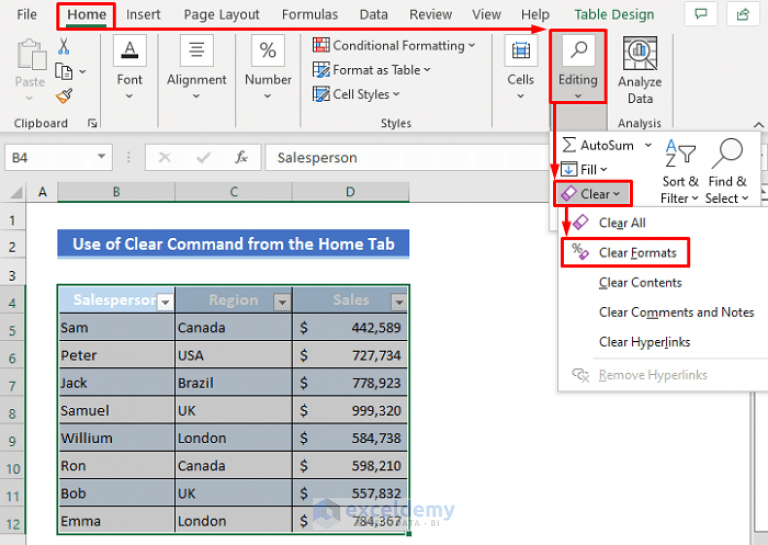
Task: Choose Clear Comments and Notes
Action: pos(676,312)
